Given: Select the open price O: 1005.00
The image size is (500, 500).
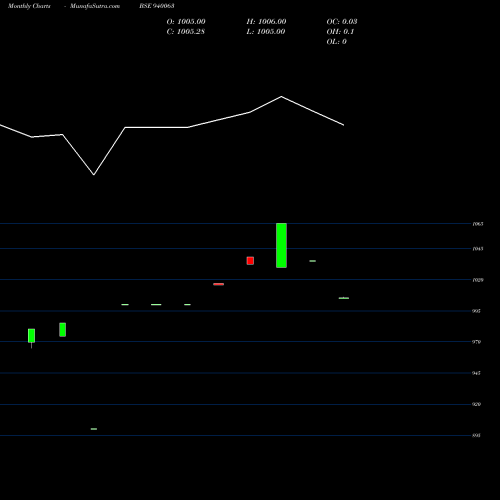Looking at the screenshot, I should pyautogui.click(x=186, y=22).
